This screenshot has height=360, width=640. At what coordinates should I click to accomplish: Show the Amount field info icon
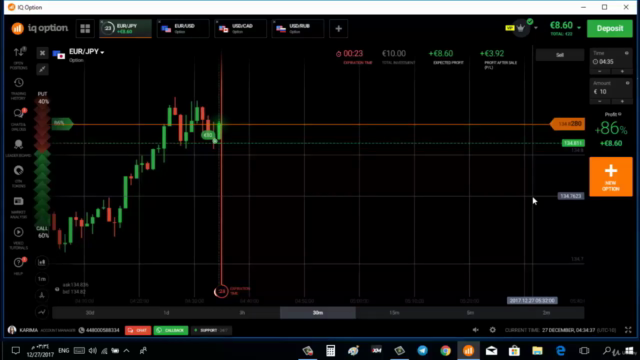(627, 83)
